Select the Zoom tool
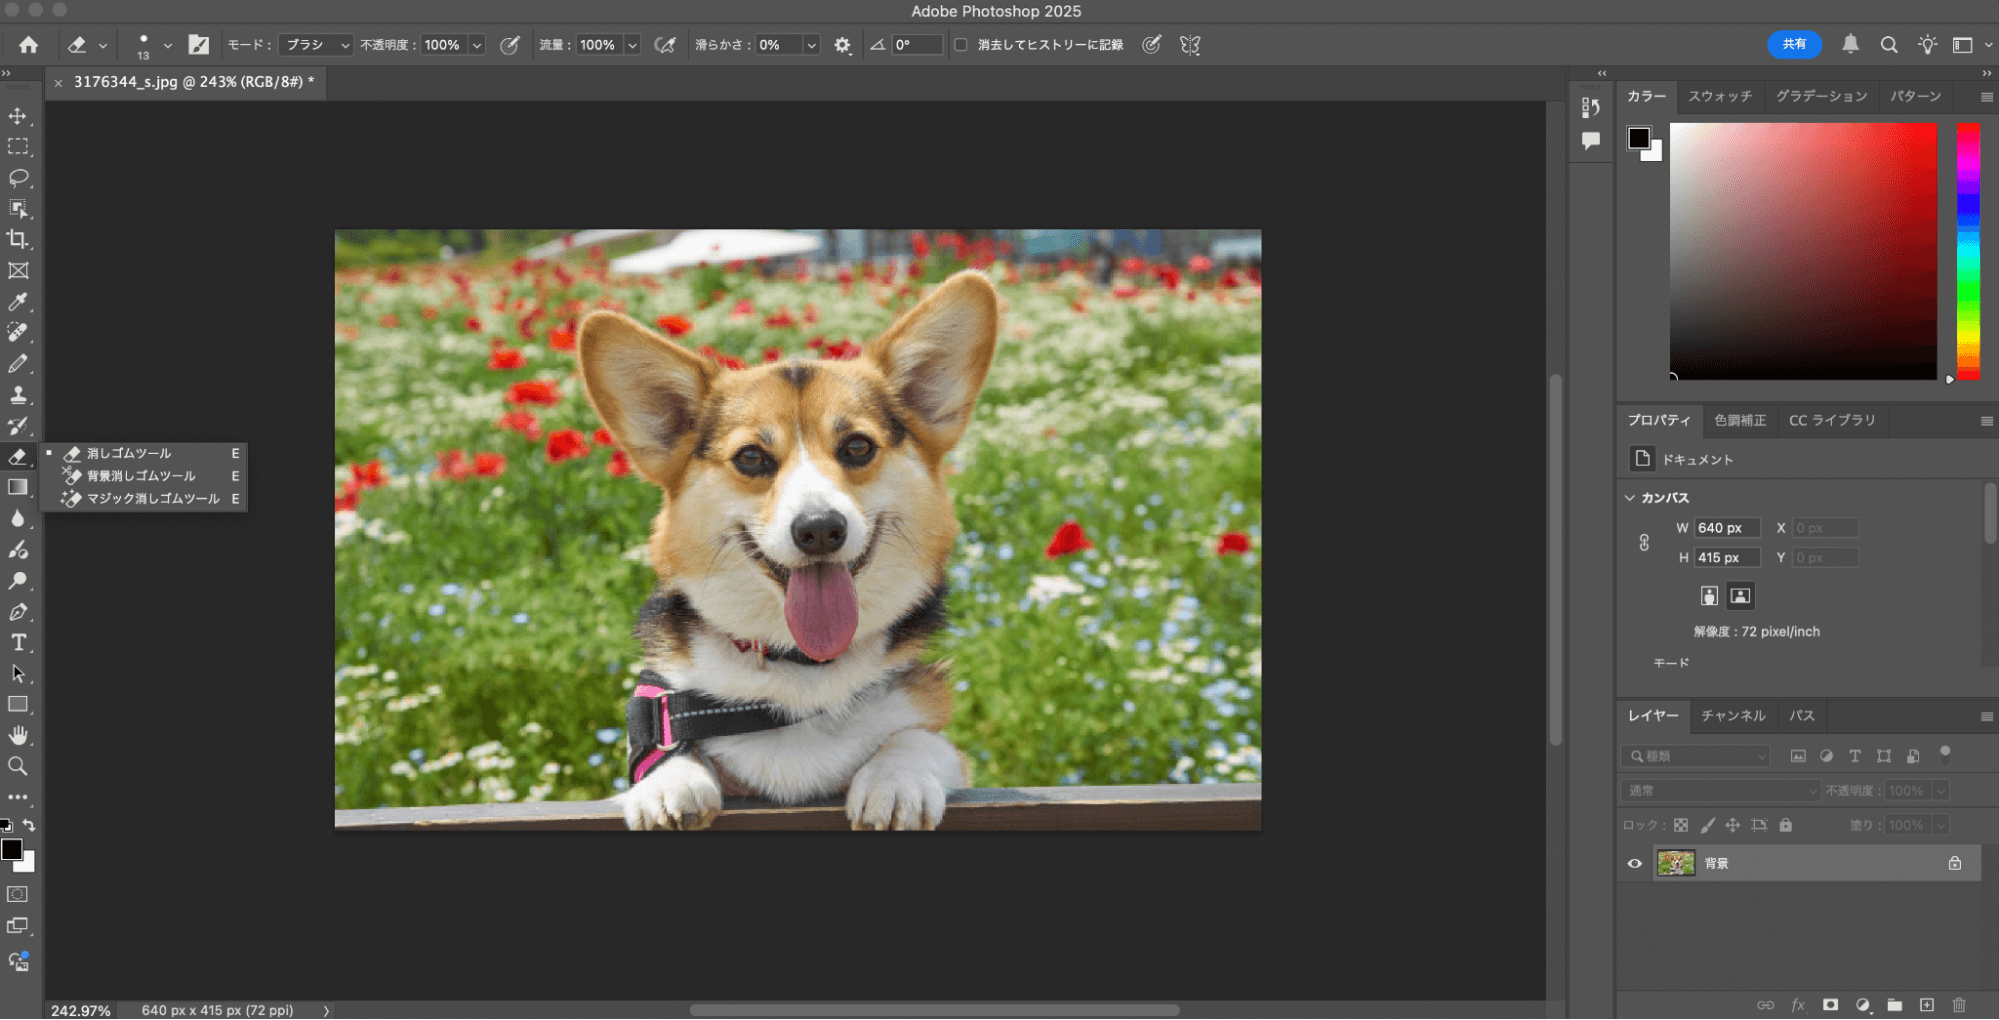Screen dimensions: 1999x1020 (x=18, y=767)
